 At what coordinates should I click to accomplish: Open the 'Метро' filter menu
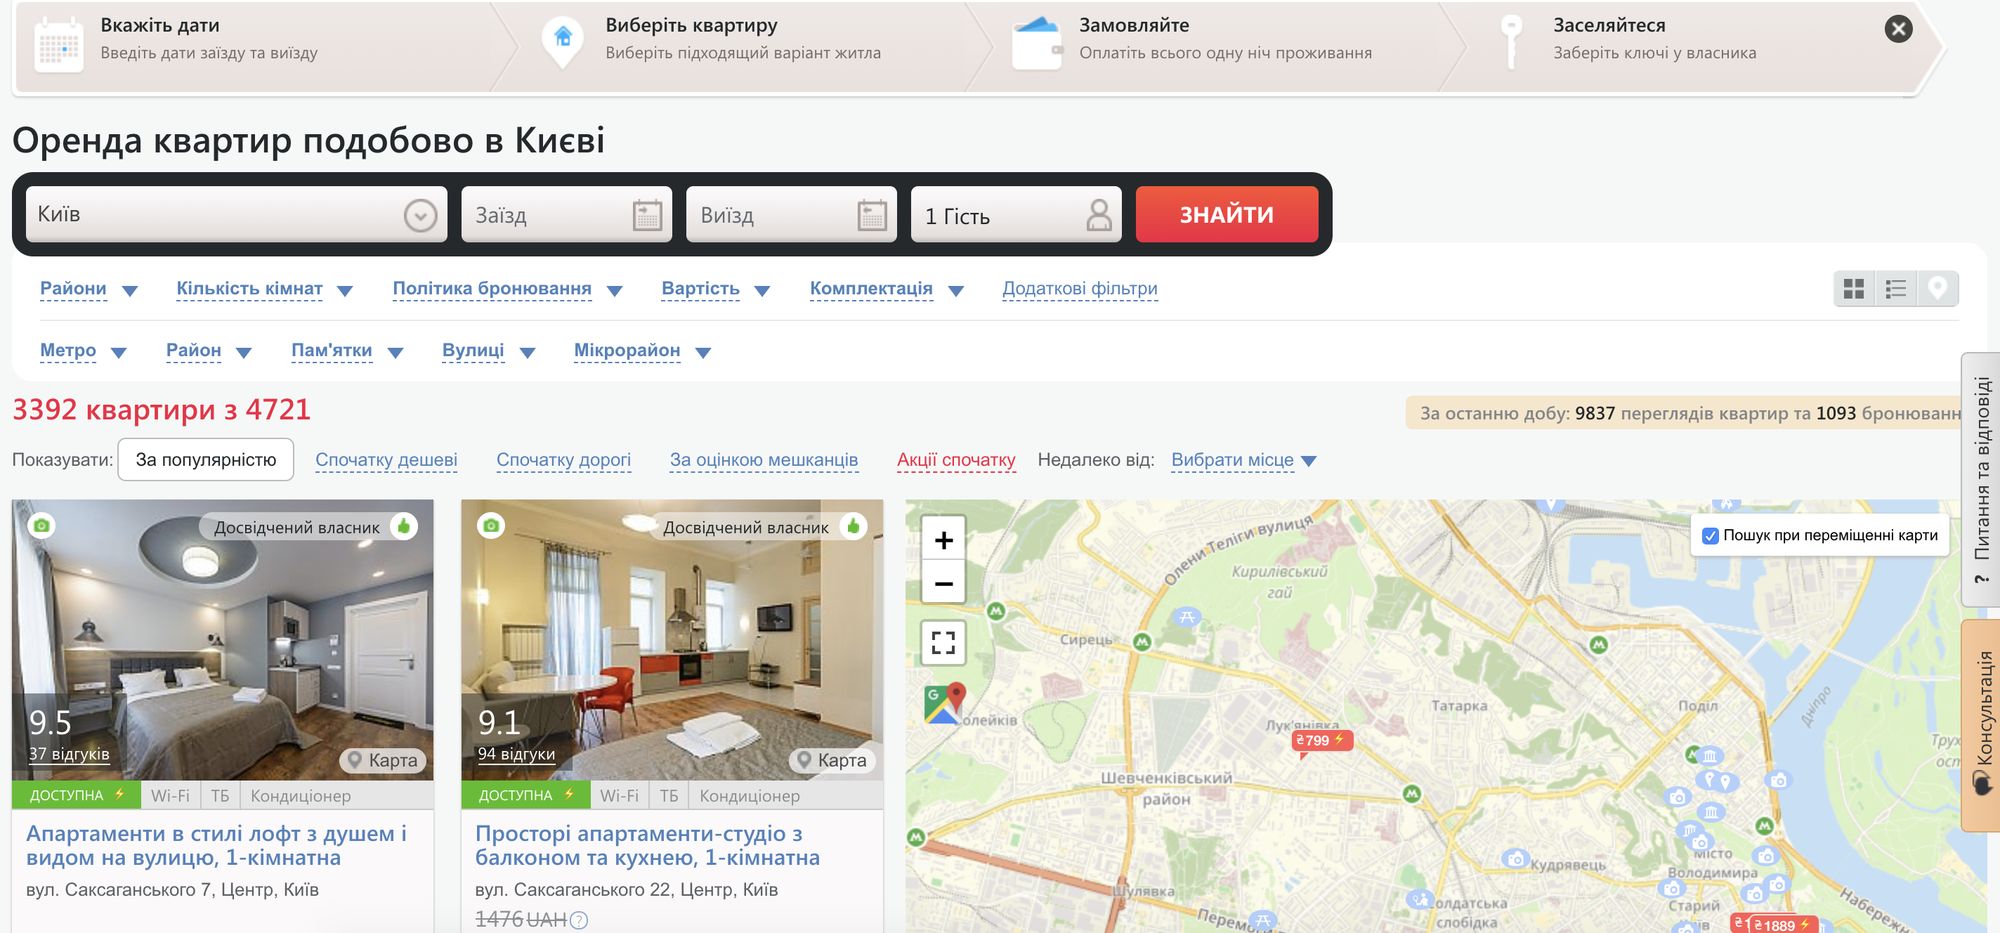pos(82,351)
